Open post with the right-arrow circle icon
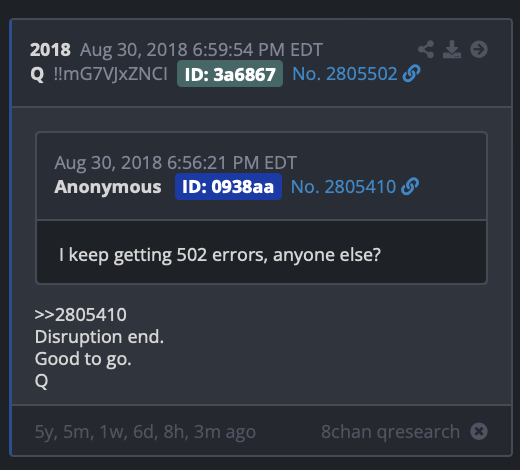 (479, 49)
